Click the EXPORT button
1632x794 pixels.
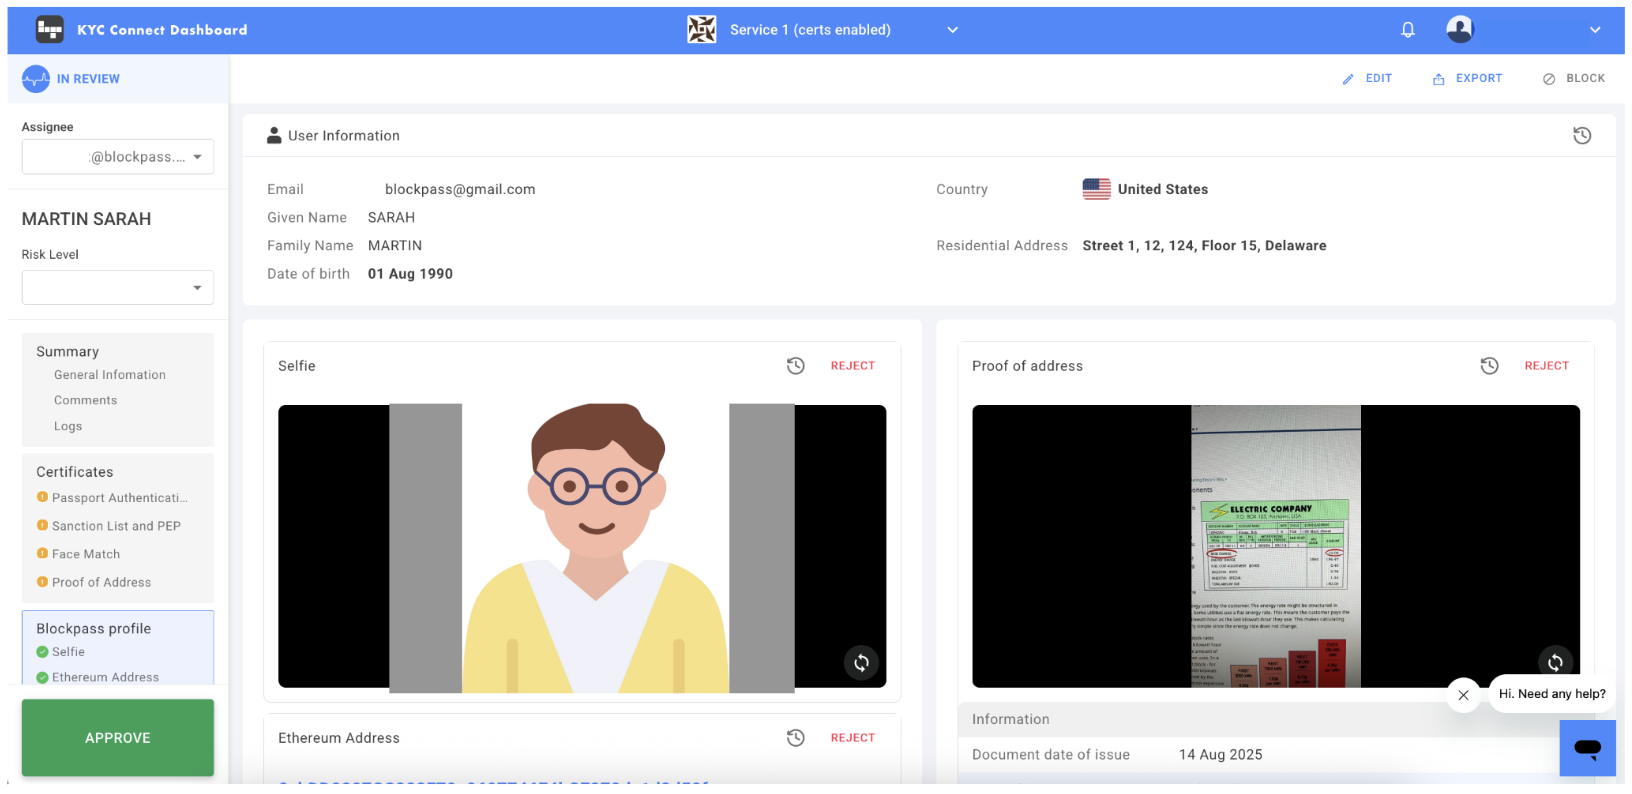coord(1467,78)
